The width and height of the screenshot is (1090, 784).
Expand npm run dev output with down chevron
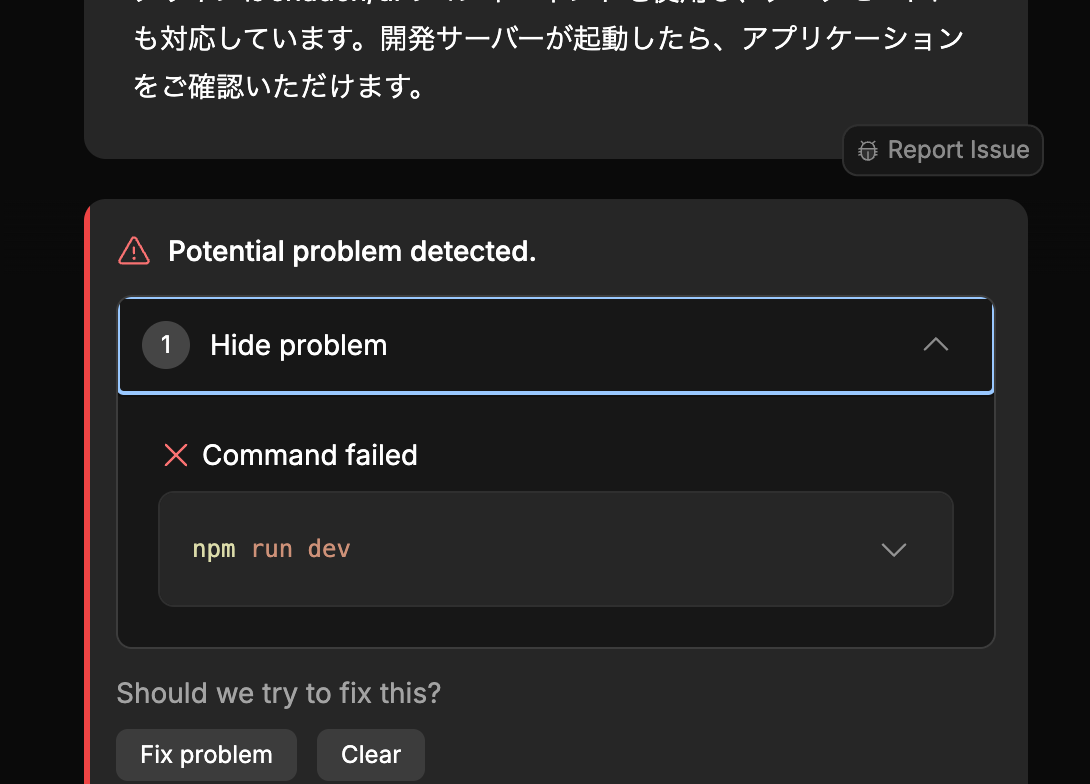(893, 549)
